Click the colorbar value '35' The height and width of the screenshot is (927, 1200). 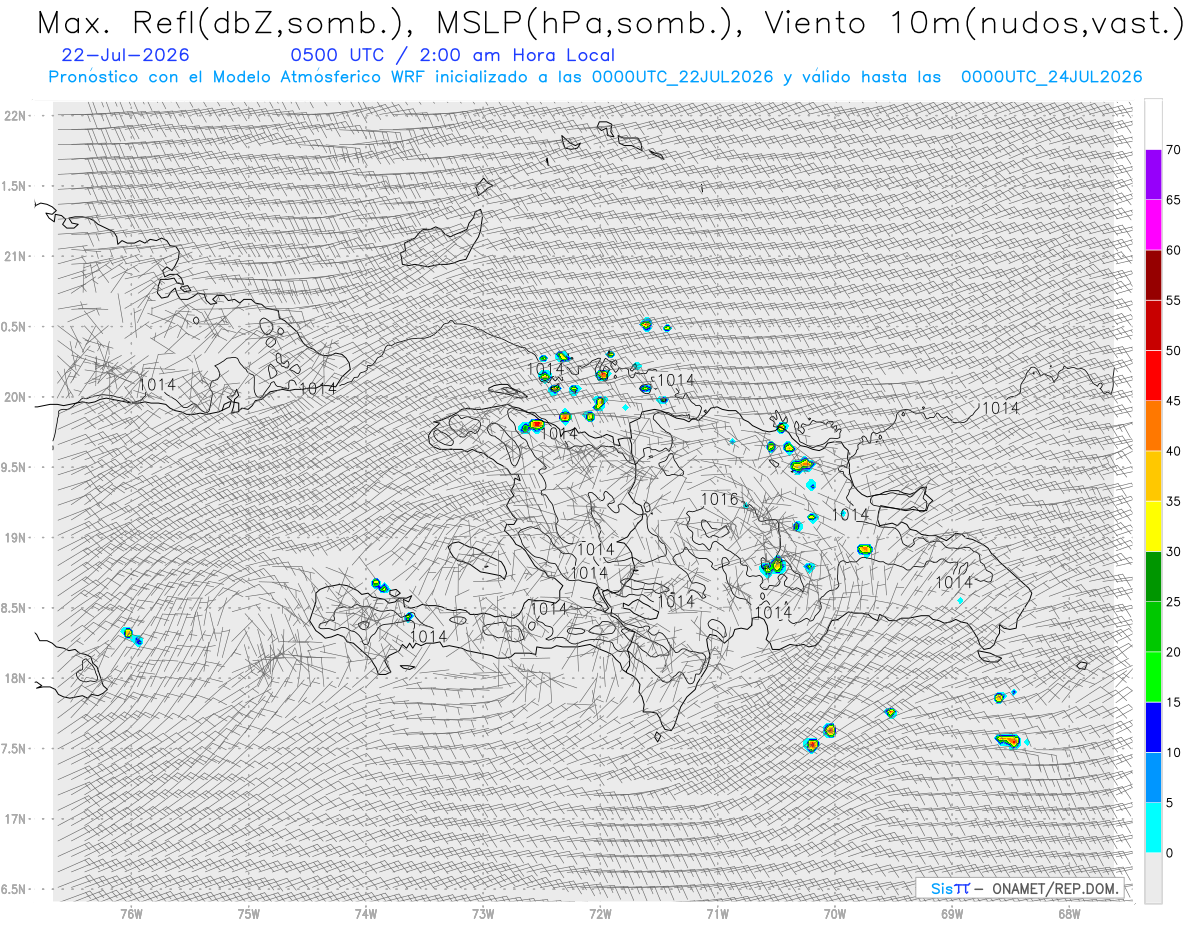[1173, 501]
